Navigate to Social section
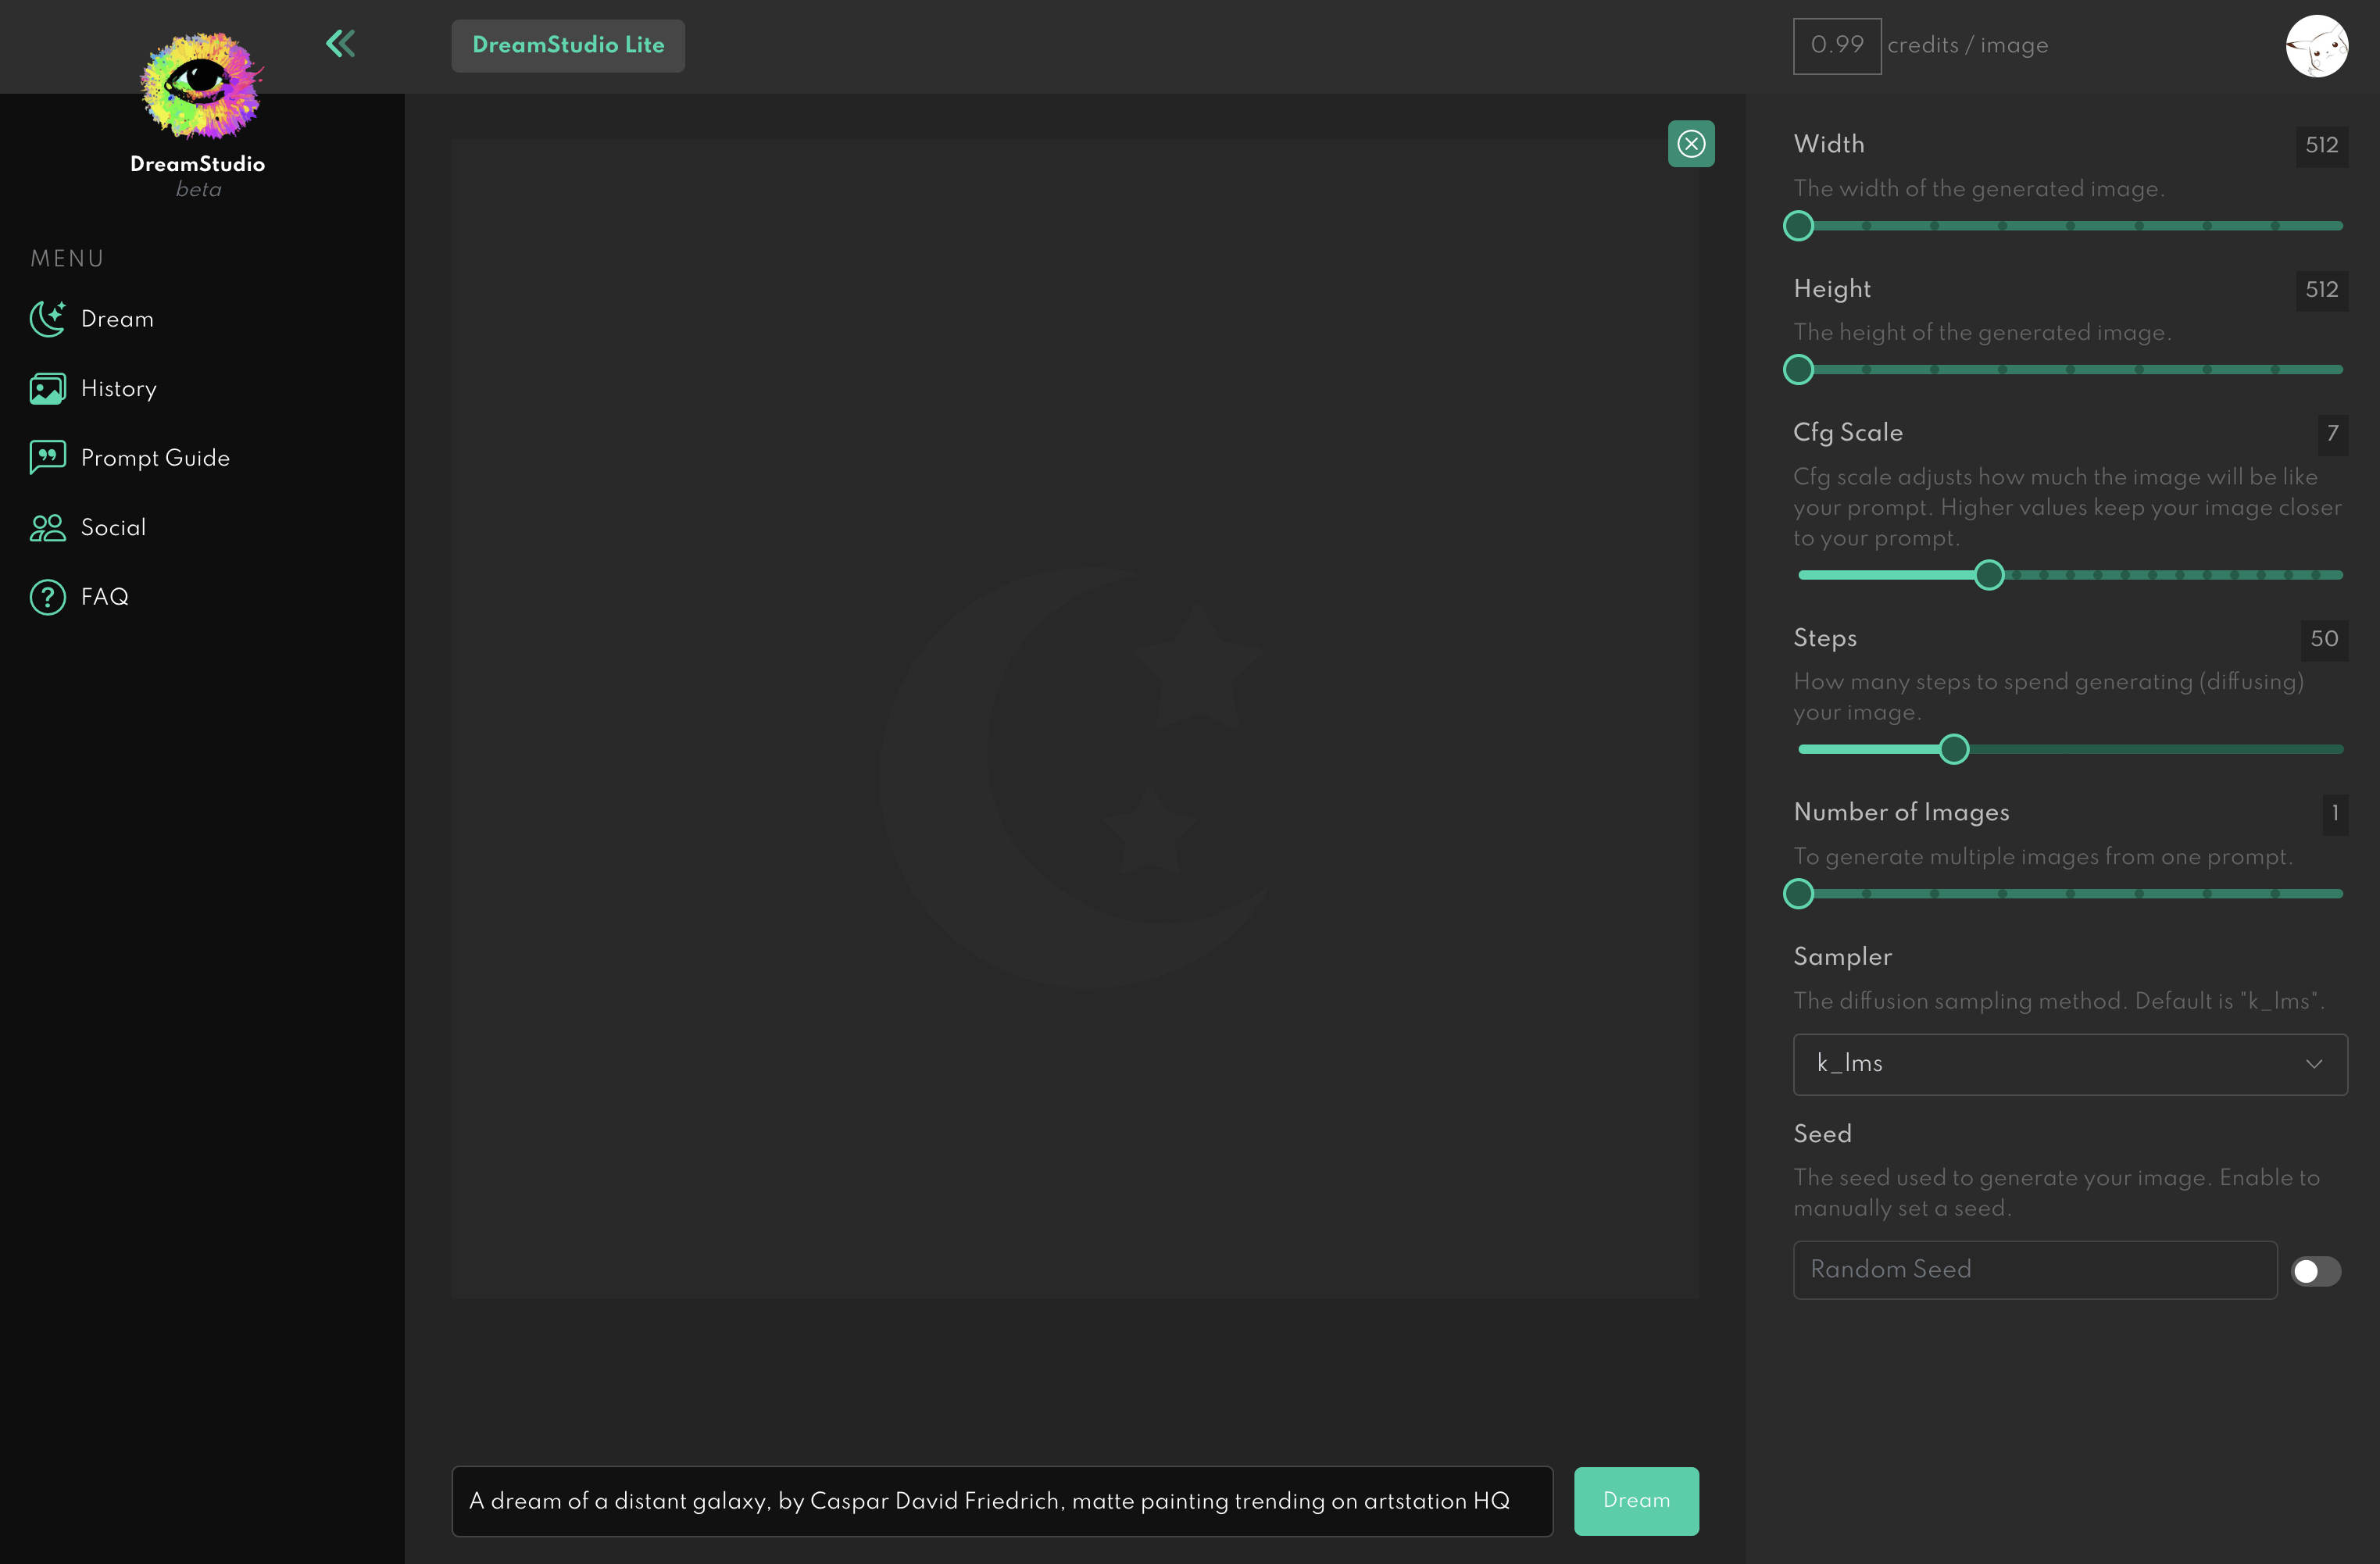This screenshot has height=1564, width=2380. (113, 527)
